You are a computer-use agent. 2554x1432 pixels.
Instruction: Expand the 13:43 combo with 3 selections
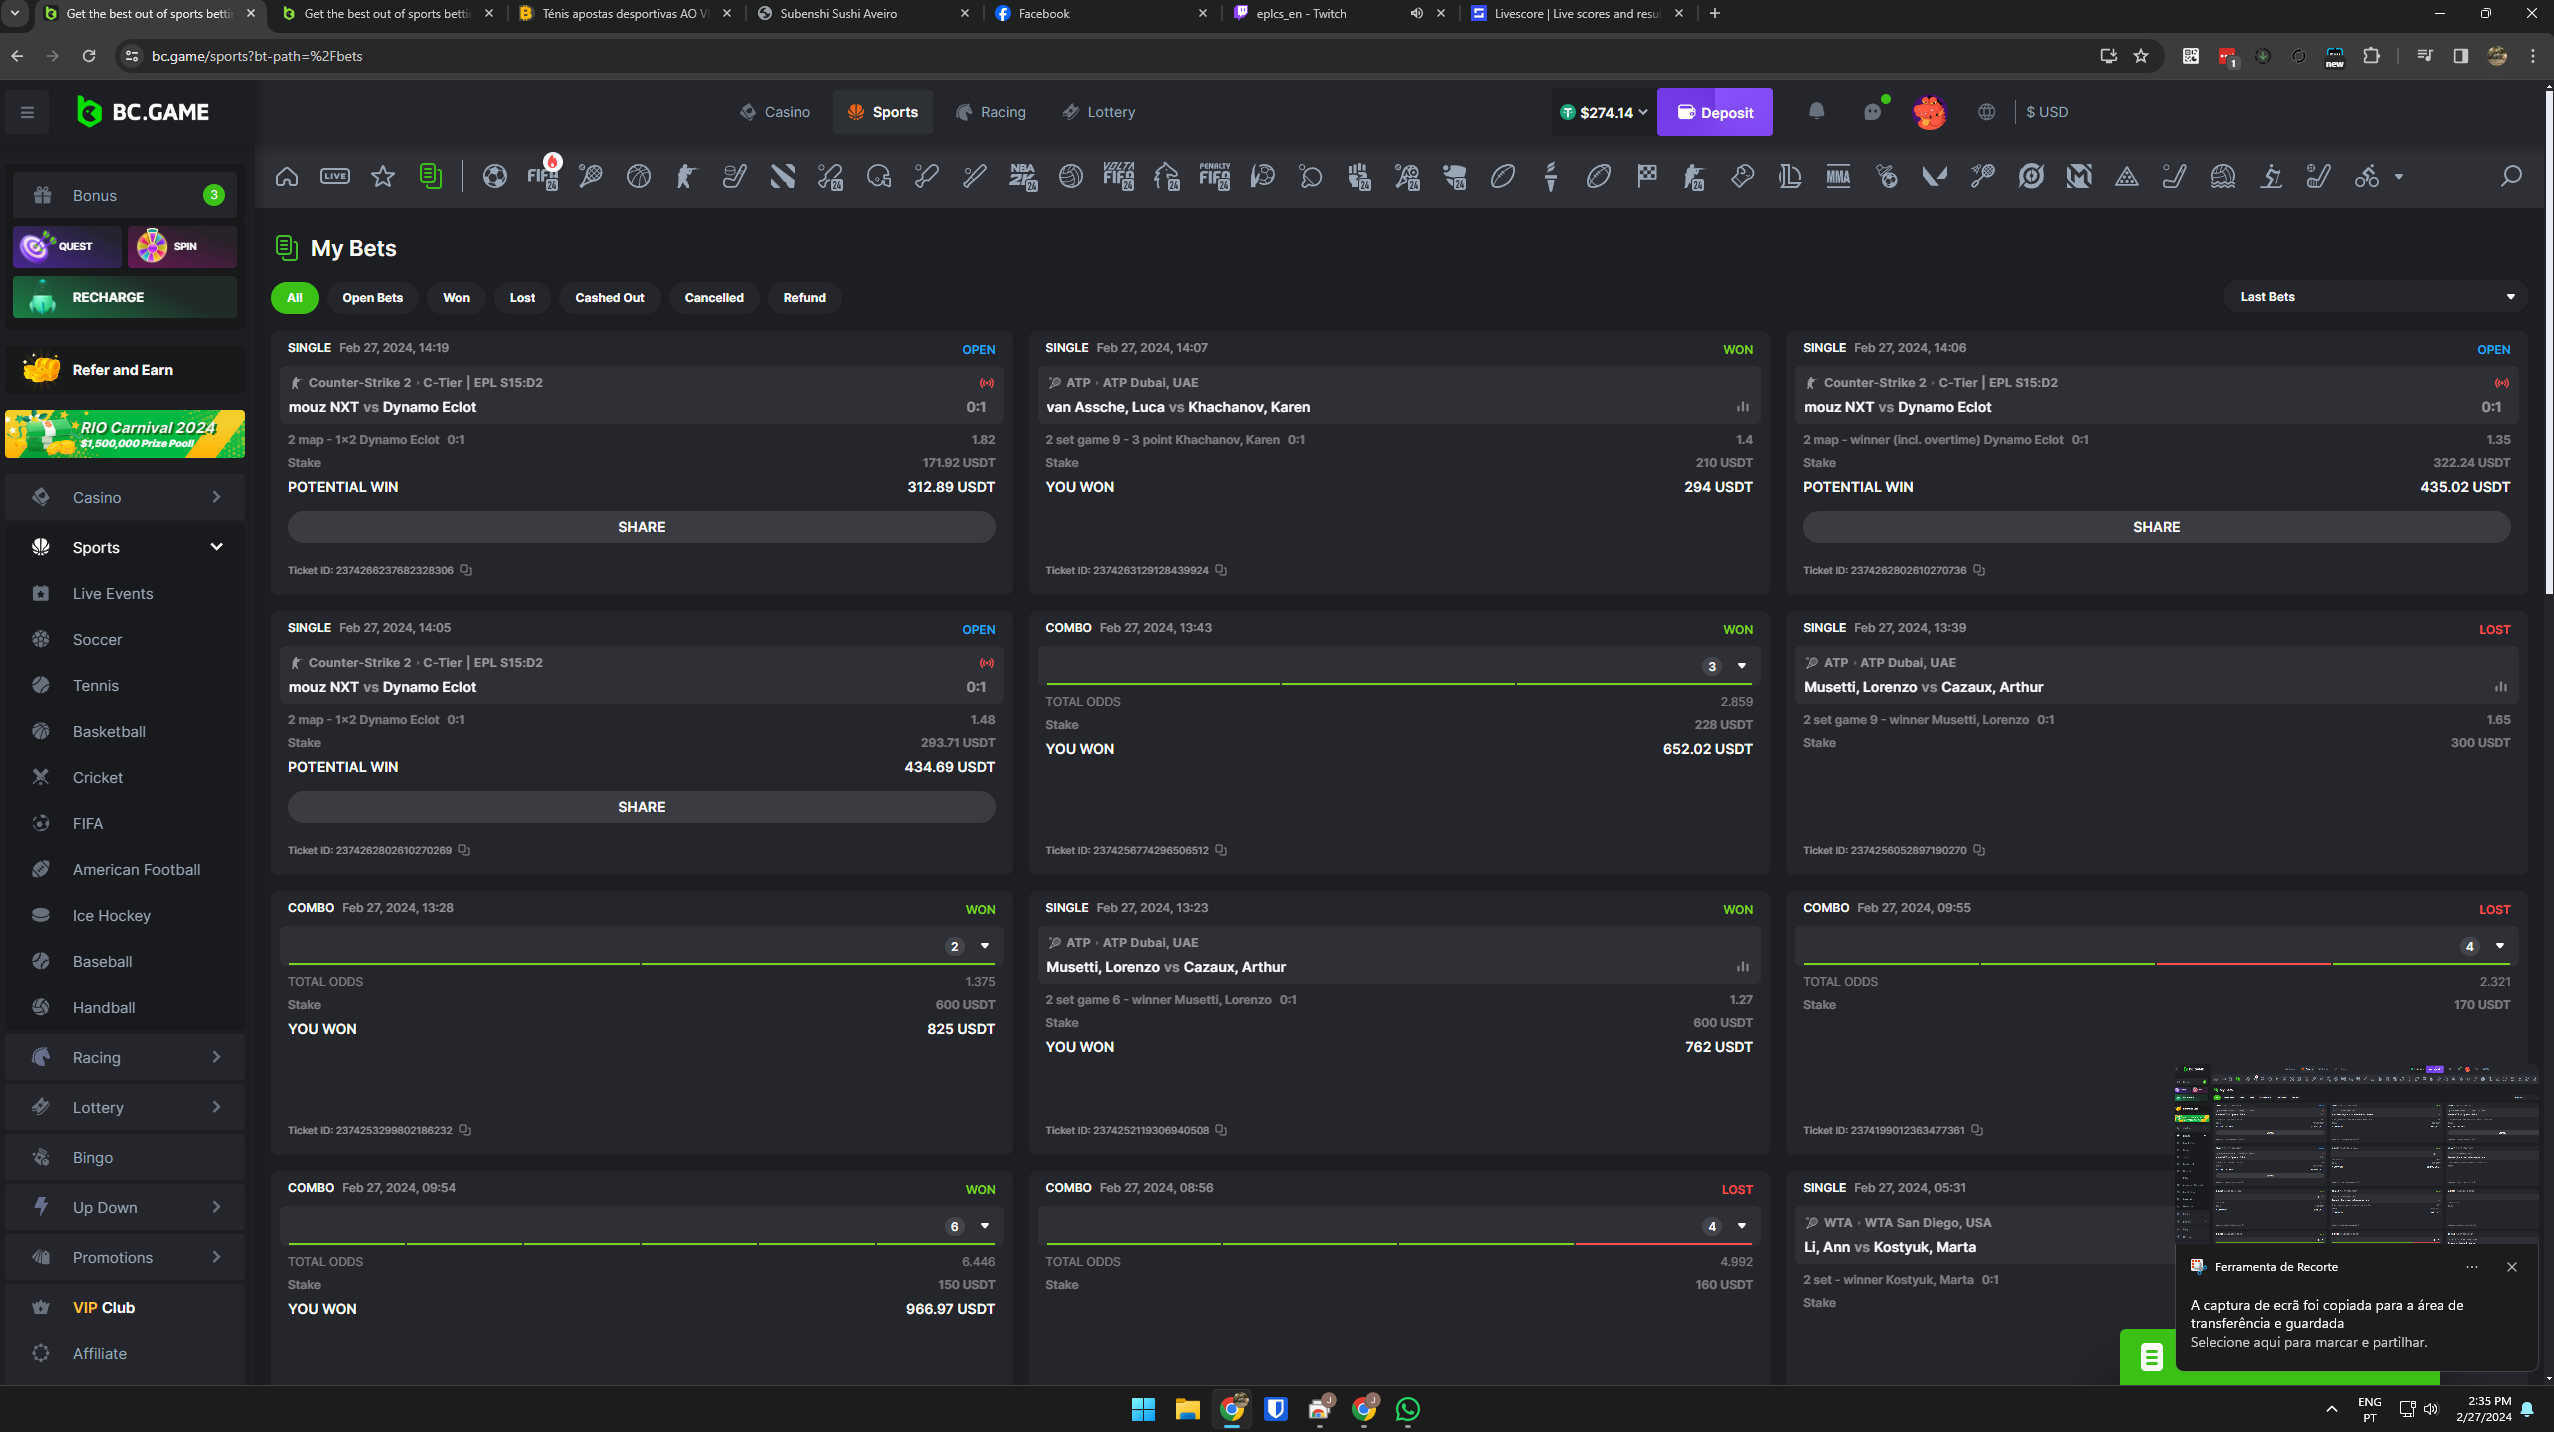point(1742,666)
